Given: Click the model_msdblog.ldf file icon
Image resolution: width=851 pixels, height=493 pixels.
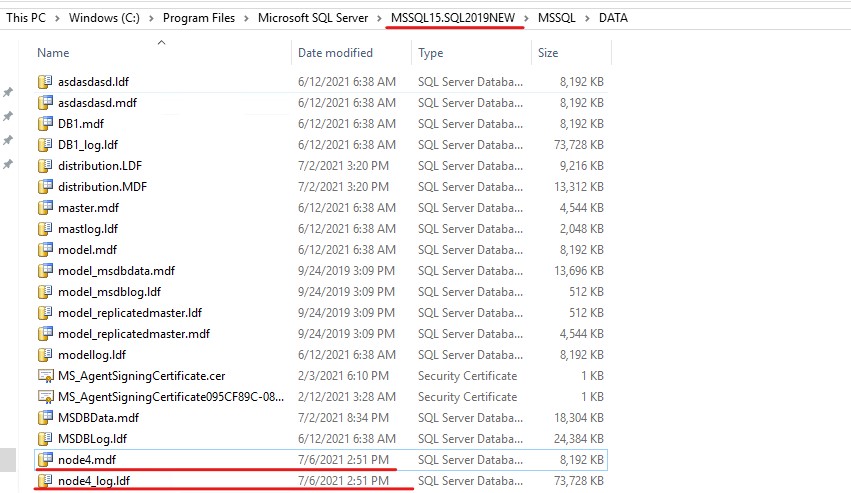Looking at the screenshot, I should coord(45,292).
